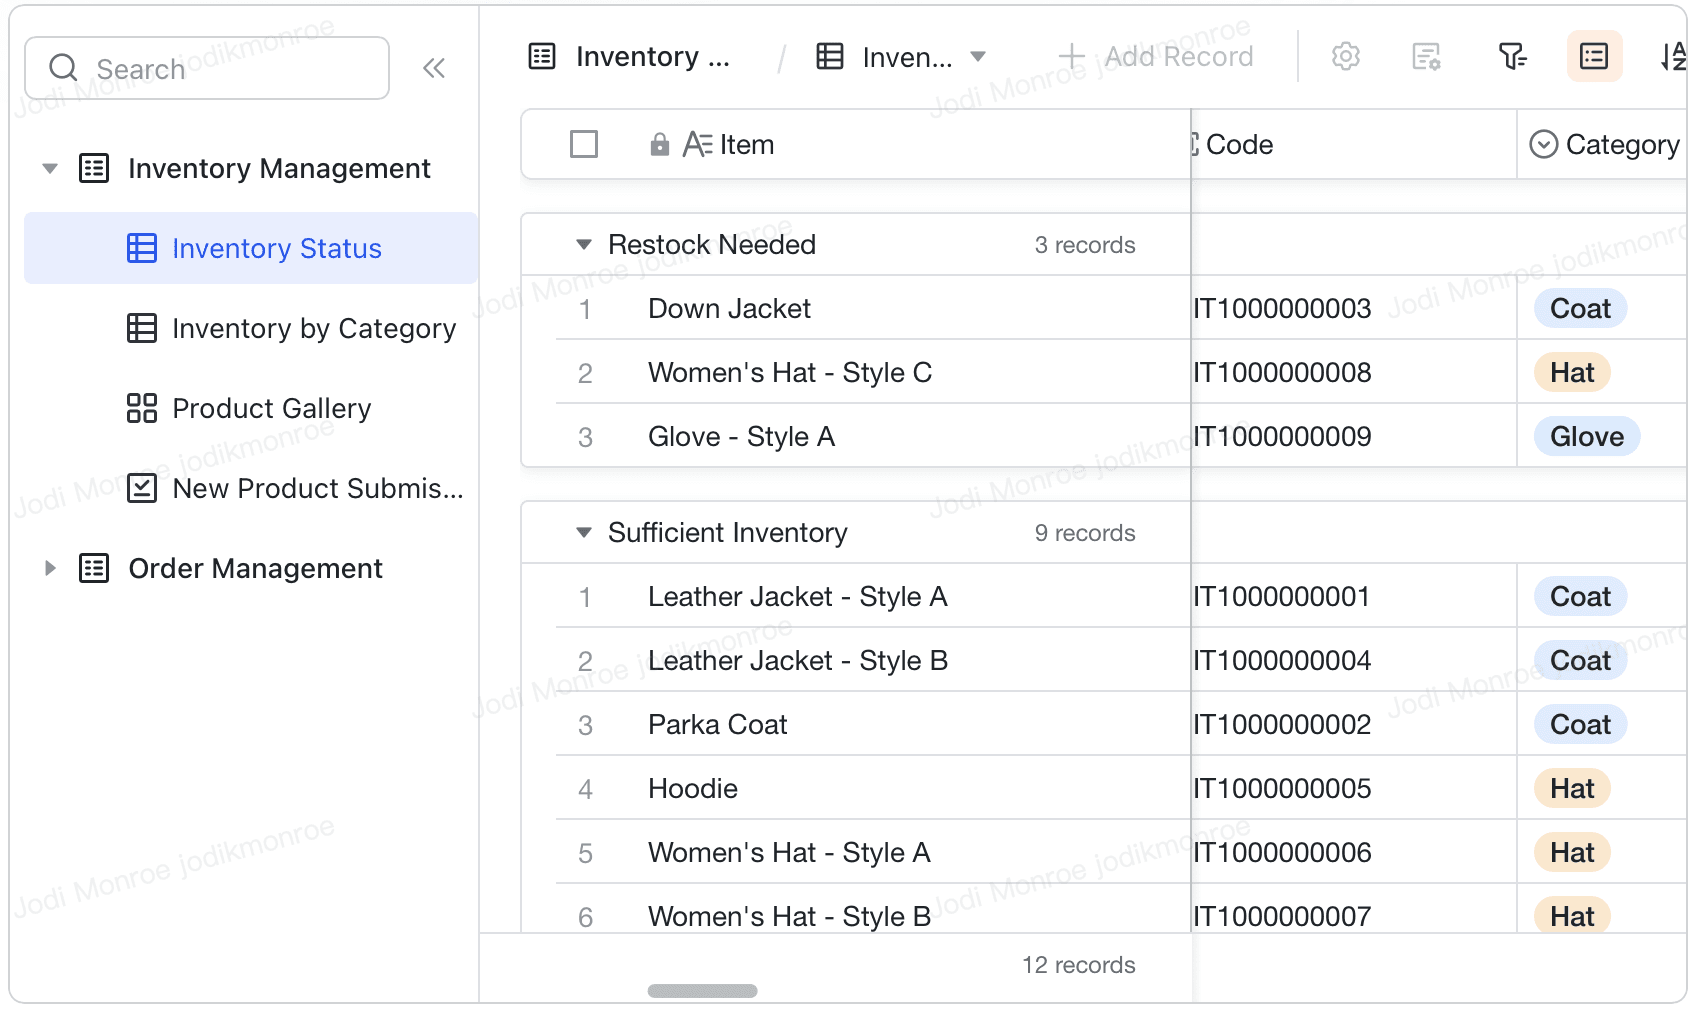Click the Inventory Status grid icon

tap(142, 248)
